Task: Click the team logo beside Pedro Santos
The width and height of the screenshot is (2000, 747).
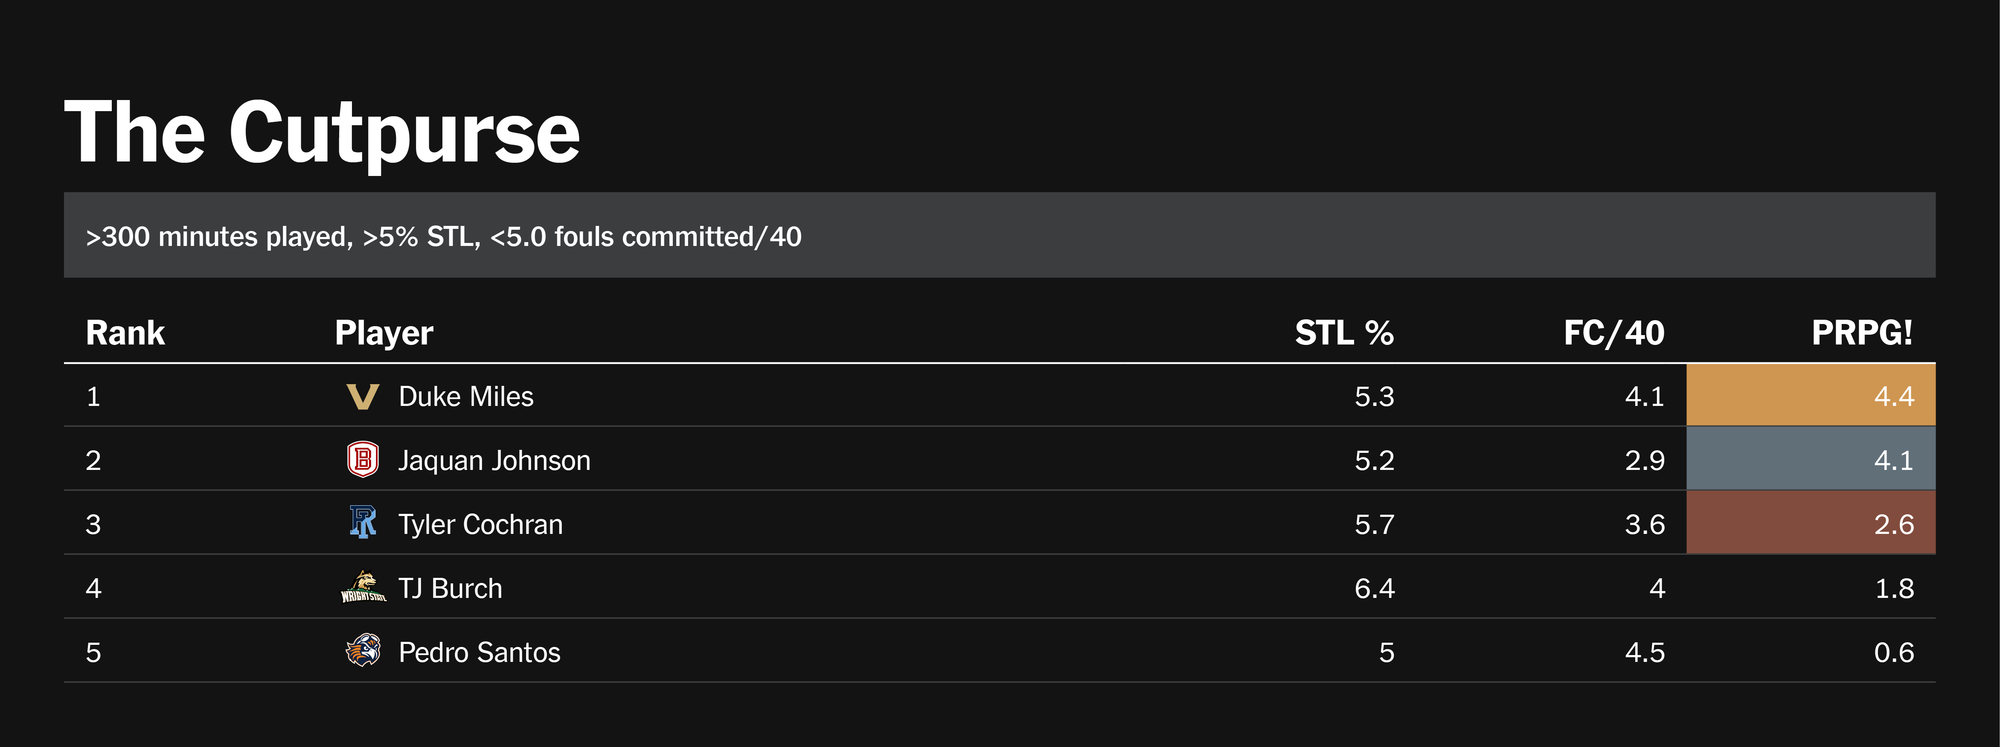Action: coord(362,651)
